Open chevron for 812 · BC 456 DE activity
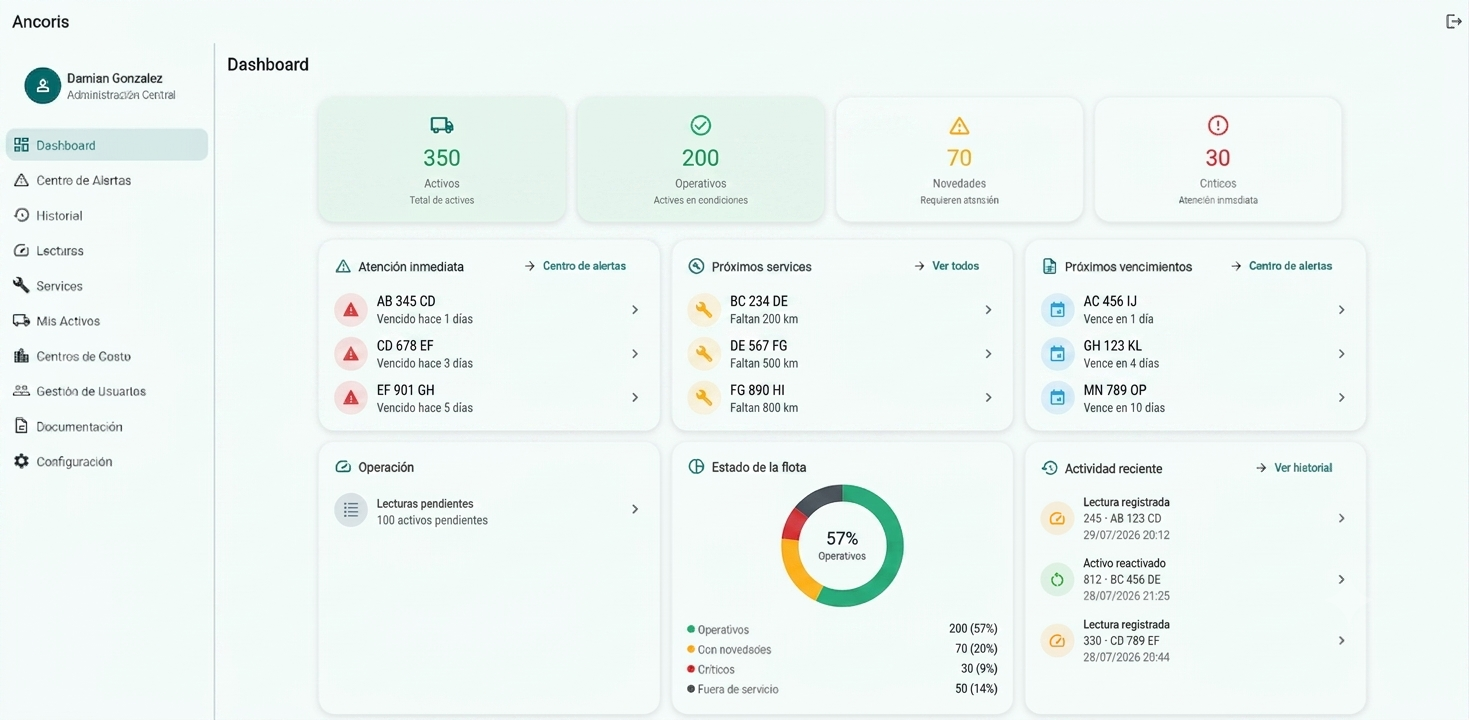This screenshot has width=1469, height=720. point(1341,579)
